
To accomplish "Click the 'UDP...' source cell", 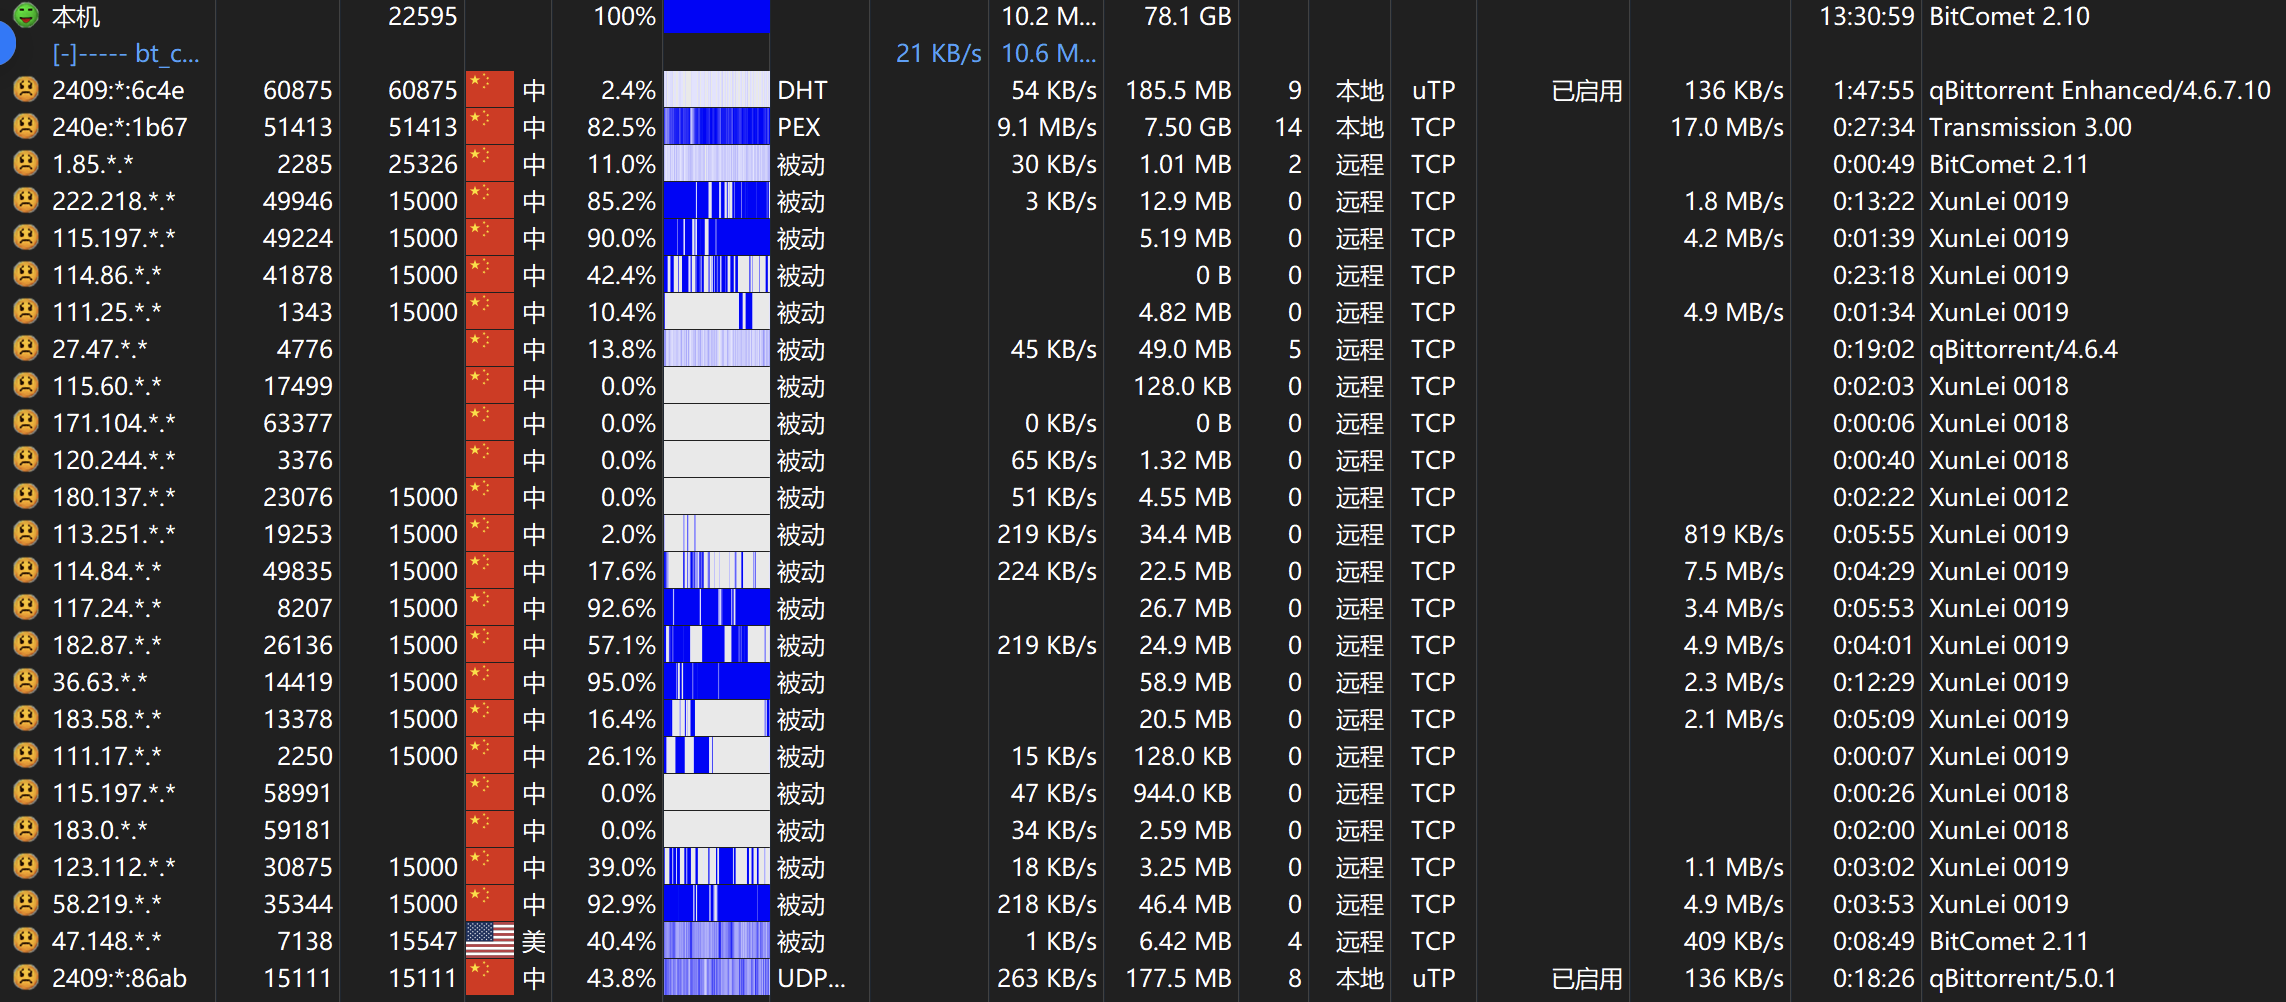I will tap(811, 978).
